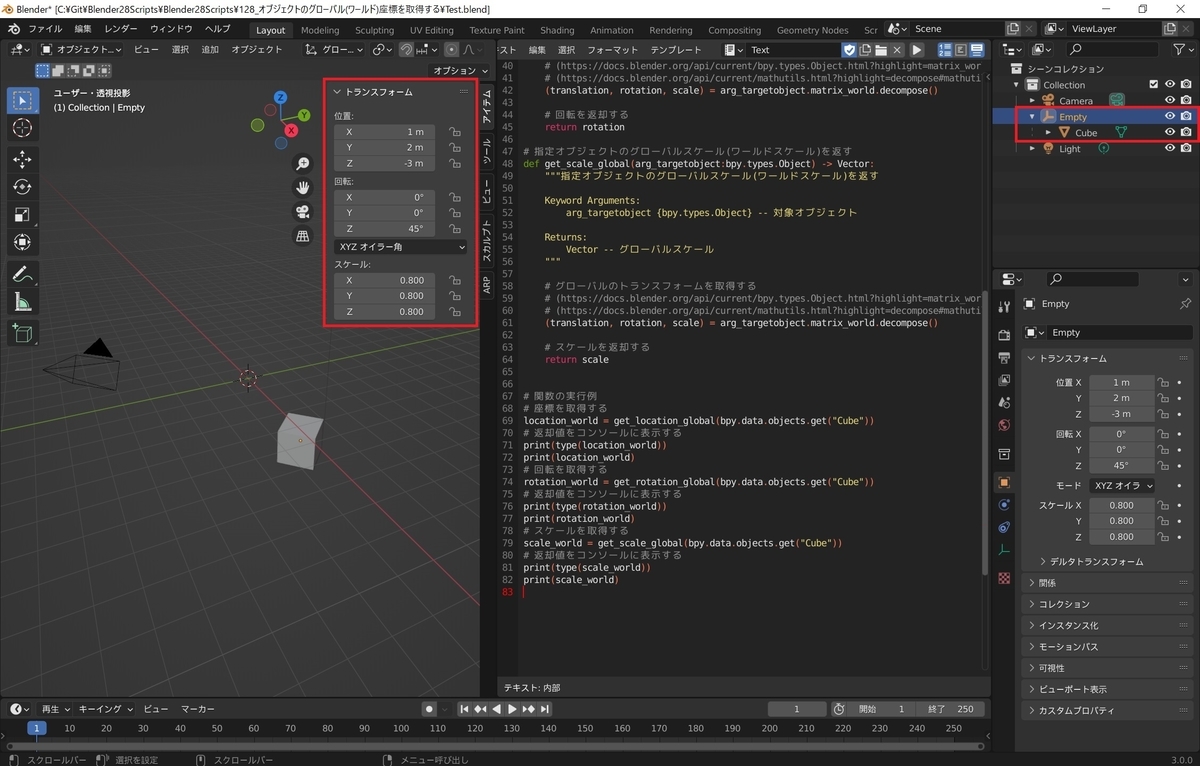This screenshot has width=1200, height=766.
Task: Expand the Camera item in the outliner
Action: [x=1033, y=100]
